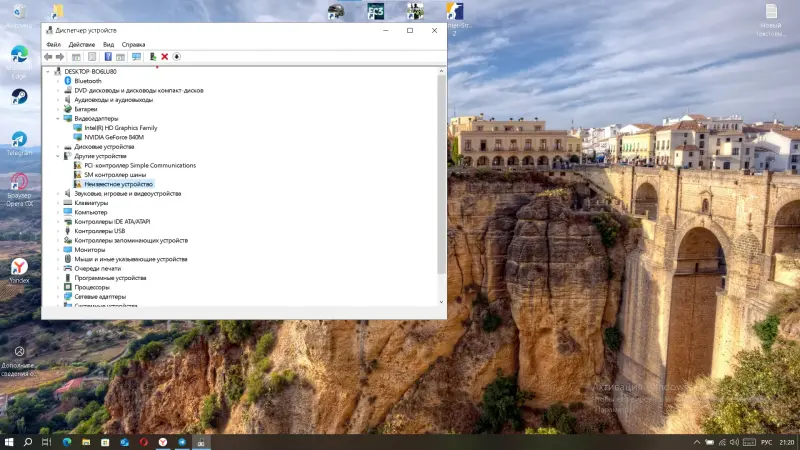
Task: Open File Explorer from the taskbar
Action: (x=86, y=442)
